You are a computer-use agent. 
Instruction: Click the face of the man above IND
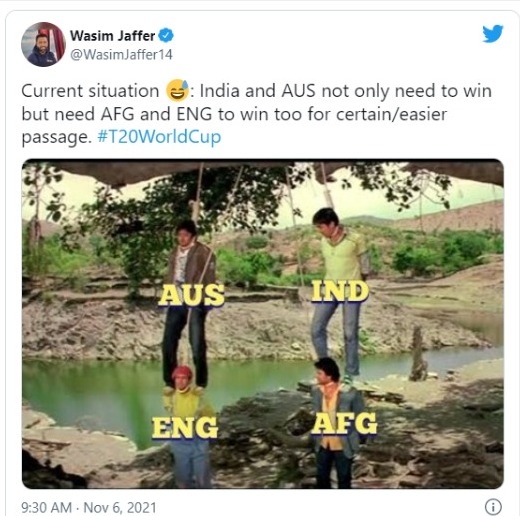click(325, 222)
